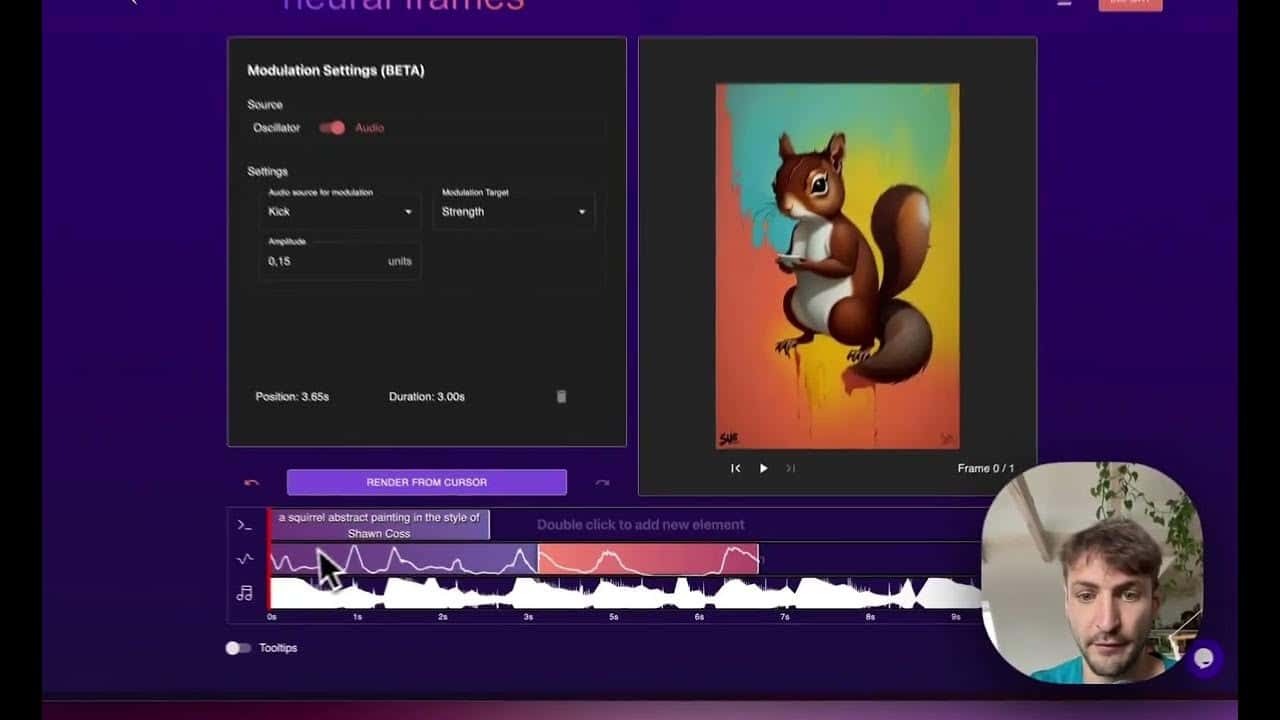Click the timeline at the 5s marker
The height and width of the screenshot is (720, 1280).
(613, 617)
